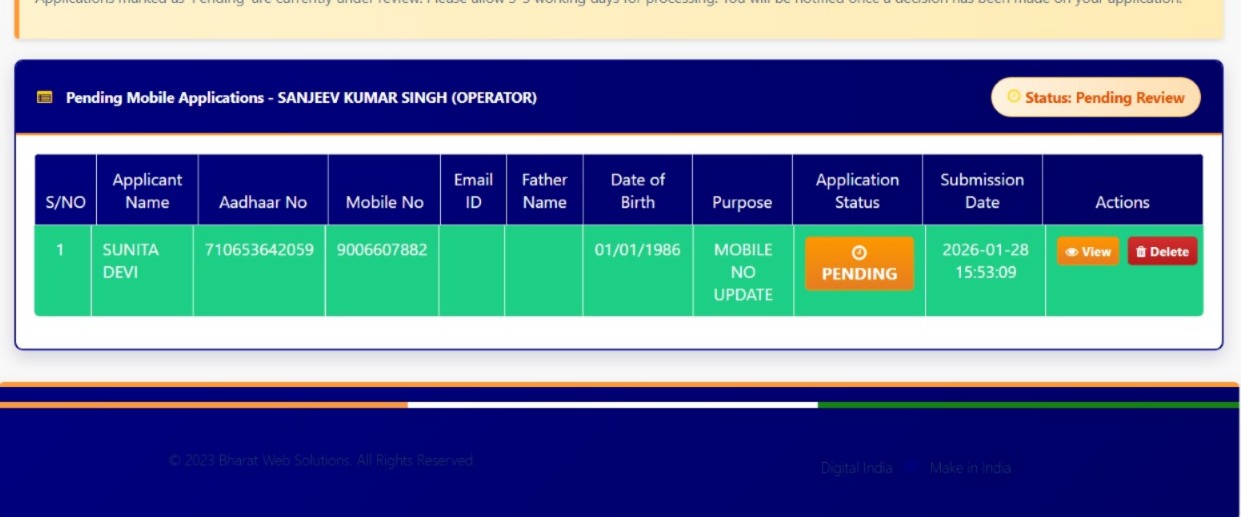Click the card icon beside Pending Mobile Applications
The image size is (1241, 517).
(x=44, y=98)
